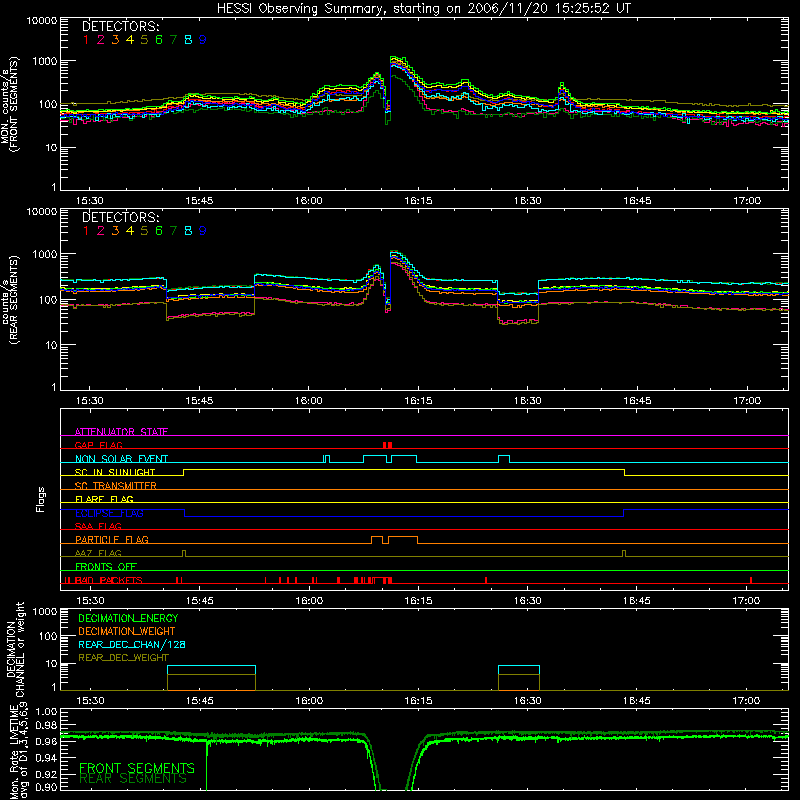Click the olive AAZ_FLAG label

coord(98,553)
